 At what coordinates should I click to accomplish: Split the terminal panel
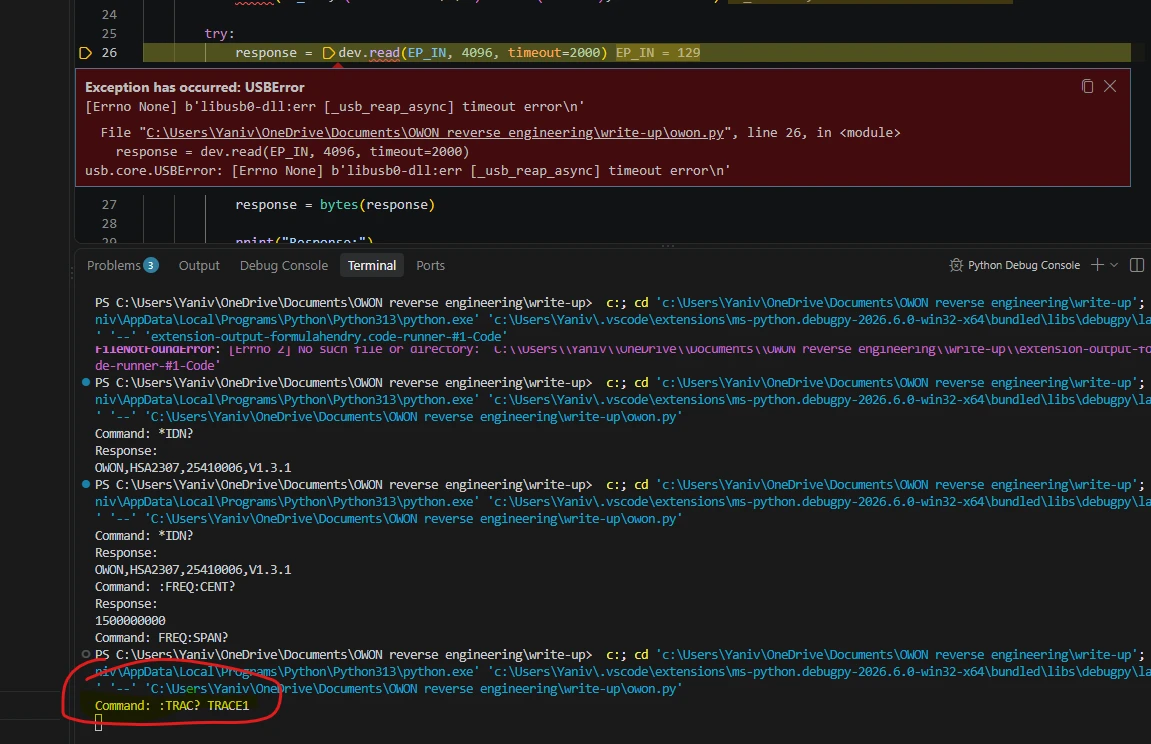[1136, 265]
